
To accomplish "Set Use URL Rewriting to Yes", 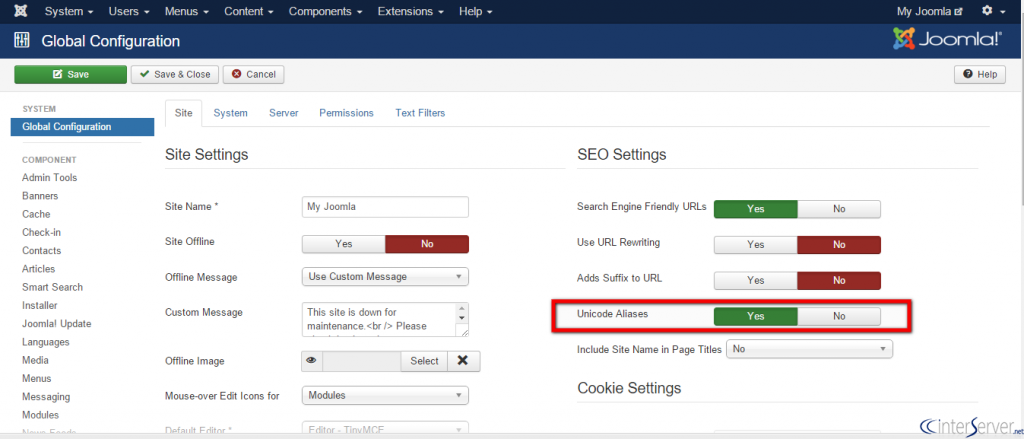I will point(756,245).
